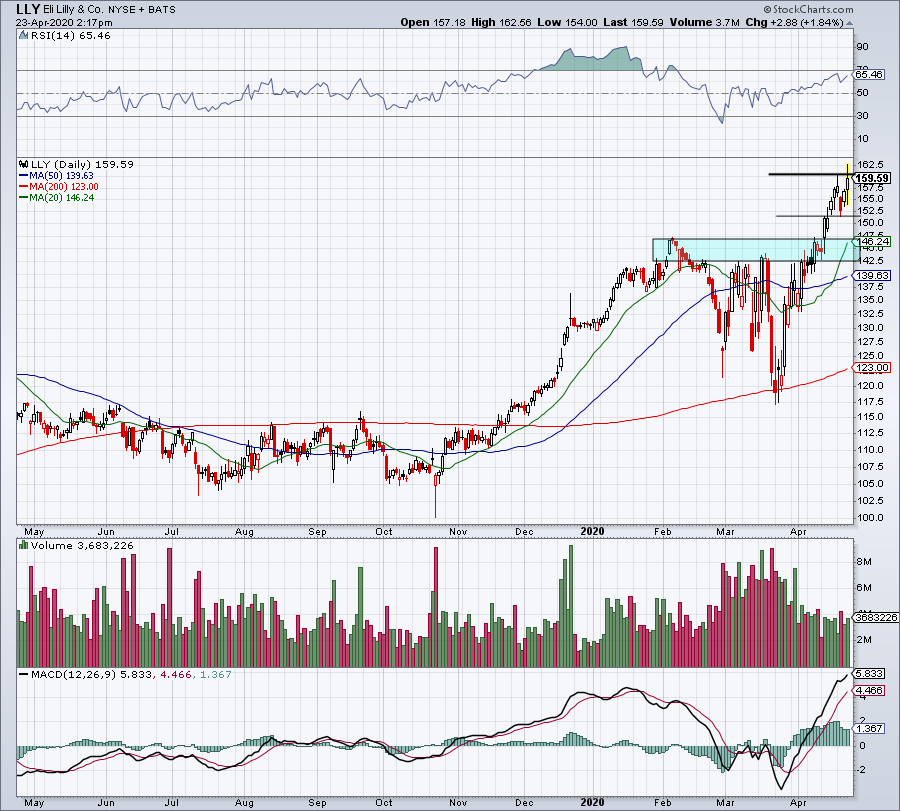
Task: Click the Open 157.18 header value
Action: click(433, 22)
